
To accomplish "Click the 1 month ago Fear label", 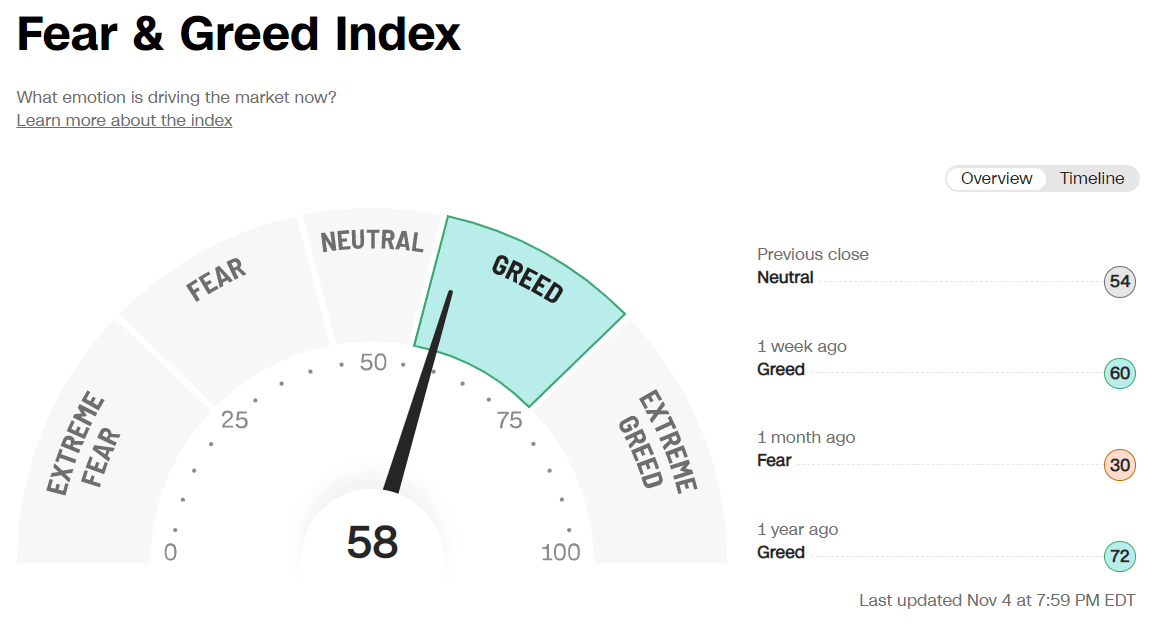I will [774, 460].
